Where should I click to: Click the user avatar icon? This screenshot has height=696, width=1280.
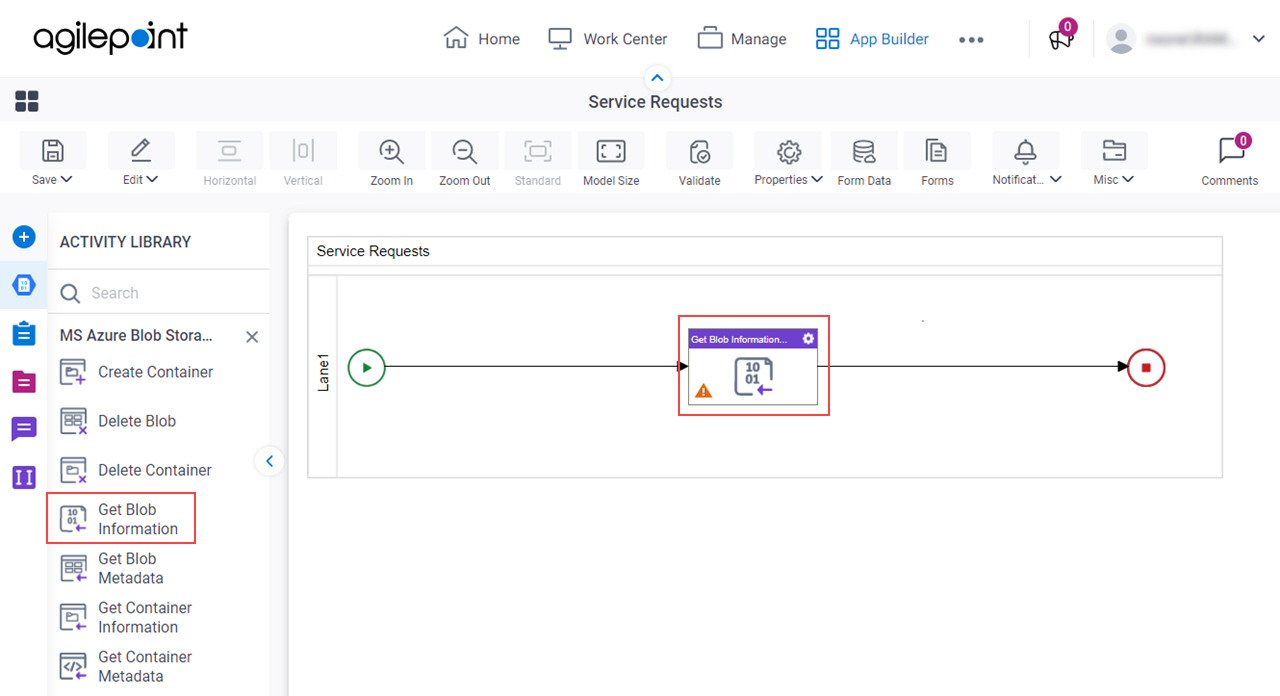point(1121,39)
